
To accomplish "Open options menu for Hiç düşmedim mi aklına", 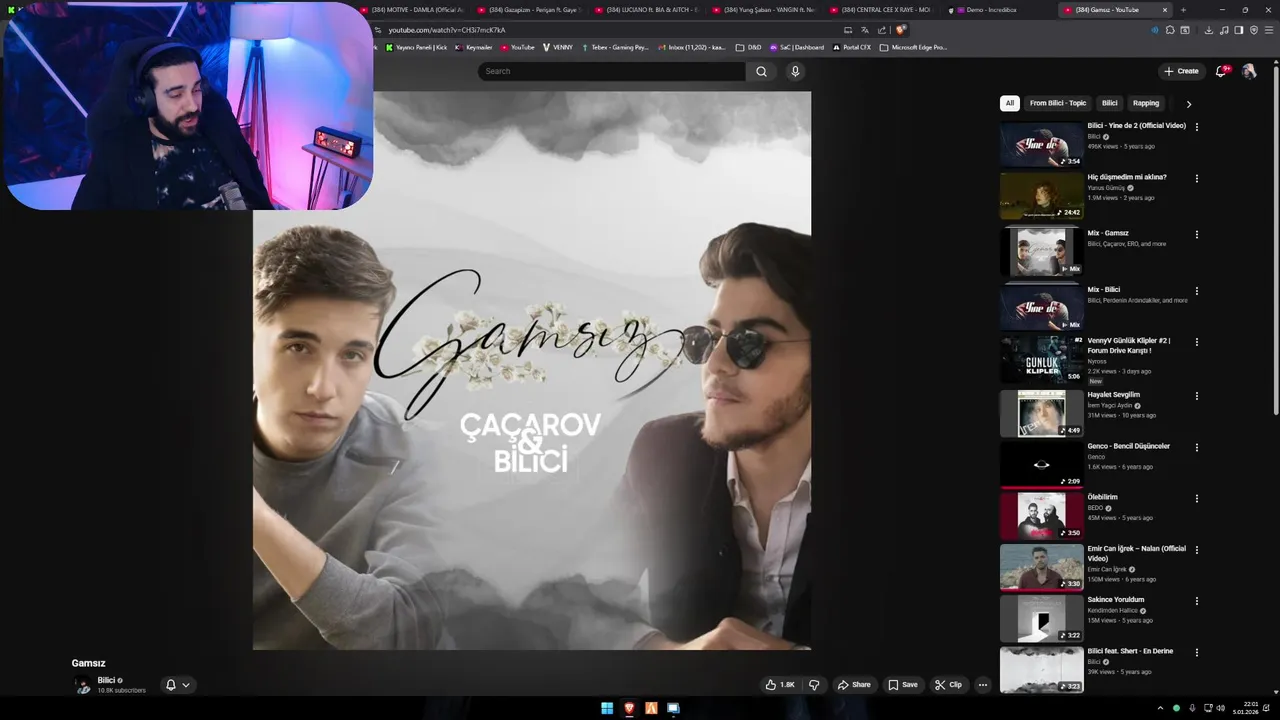I will tap(1196, 178).
